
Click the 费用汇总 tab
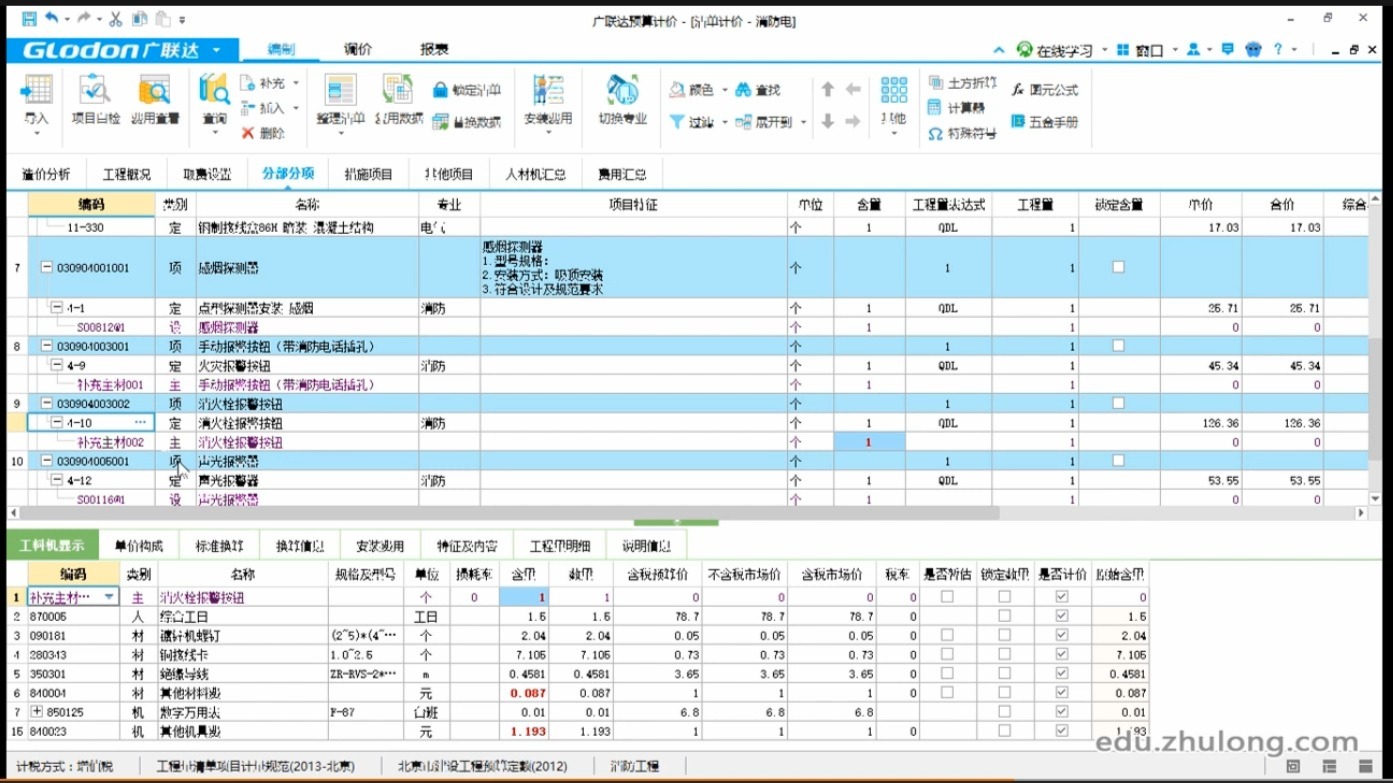(622, 174)
